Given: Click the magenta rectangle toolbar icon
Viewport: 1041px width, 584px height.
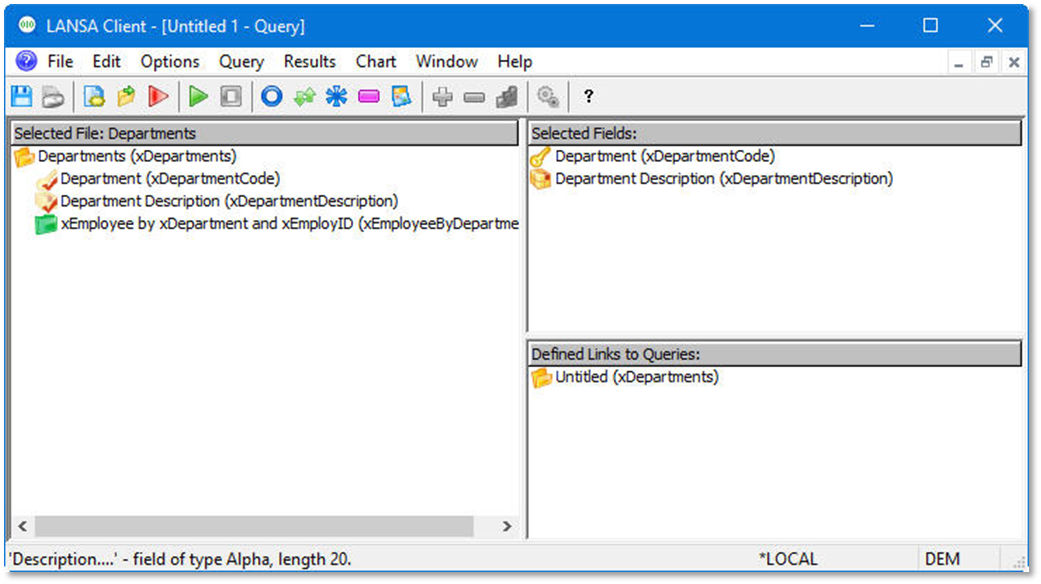Looking at the screenshot, I should pos(368,97).
